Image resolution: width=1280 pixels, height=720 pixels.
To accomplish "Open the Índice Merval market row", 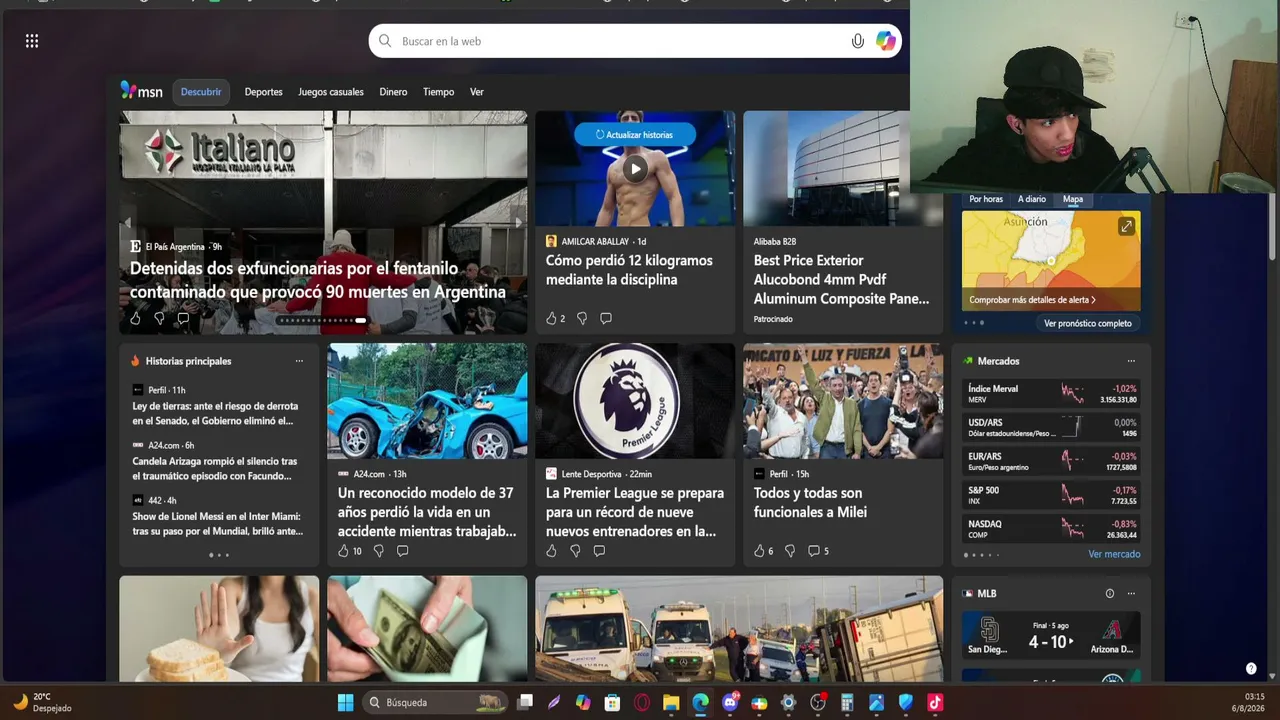I will (x=1052, y=394).
